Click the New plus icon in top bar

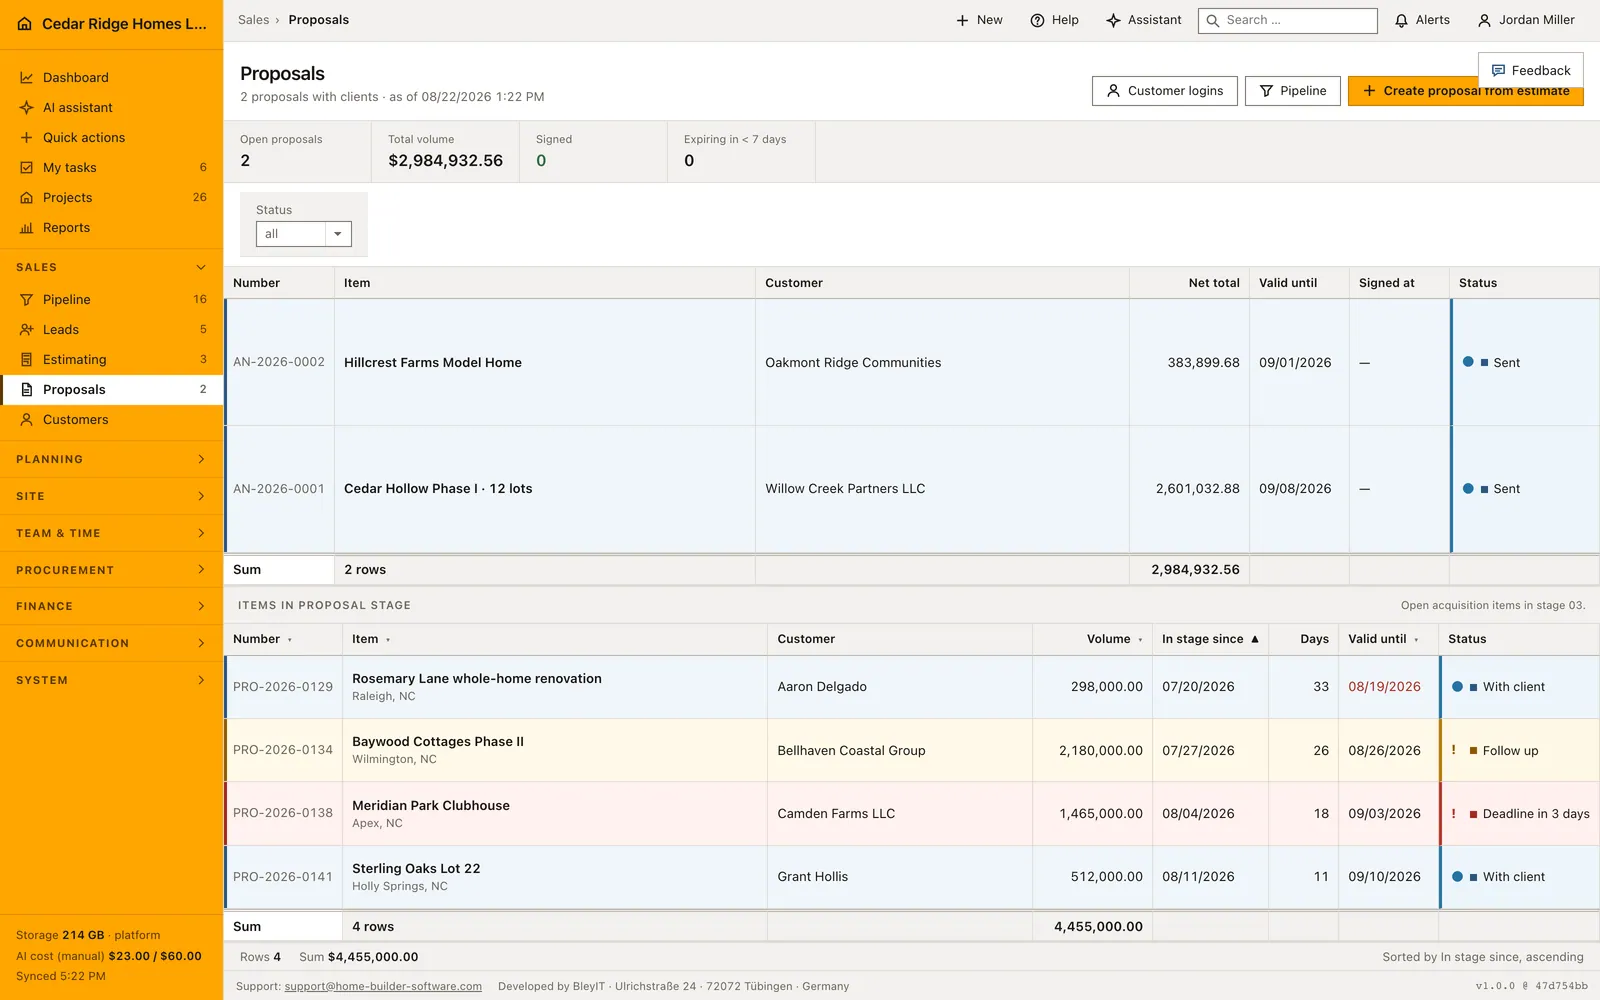pos(962,20)
